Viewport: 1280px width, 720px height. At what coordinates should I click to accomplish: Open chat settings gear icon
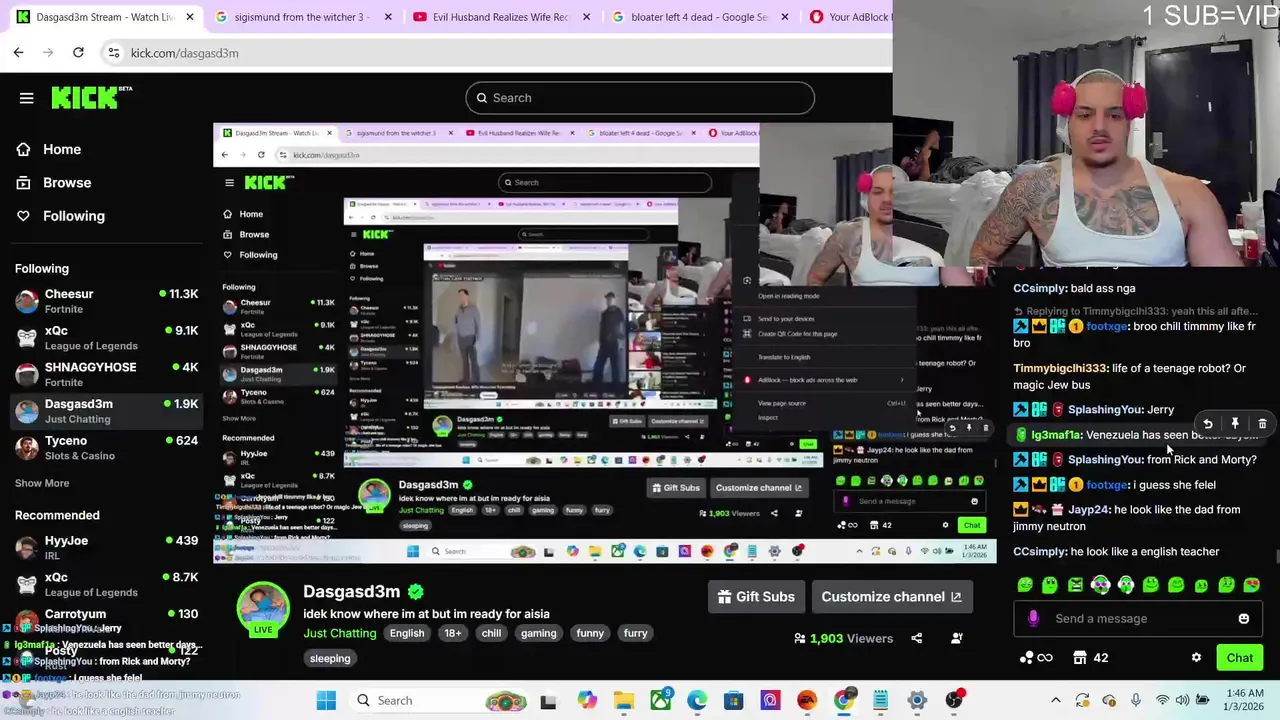pyautogui.click(x=1196, y=657)
